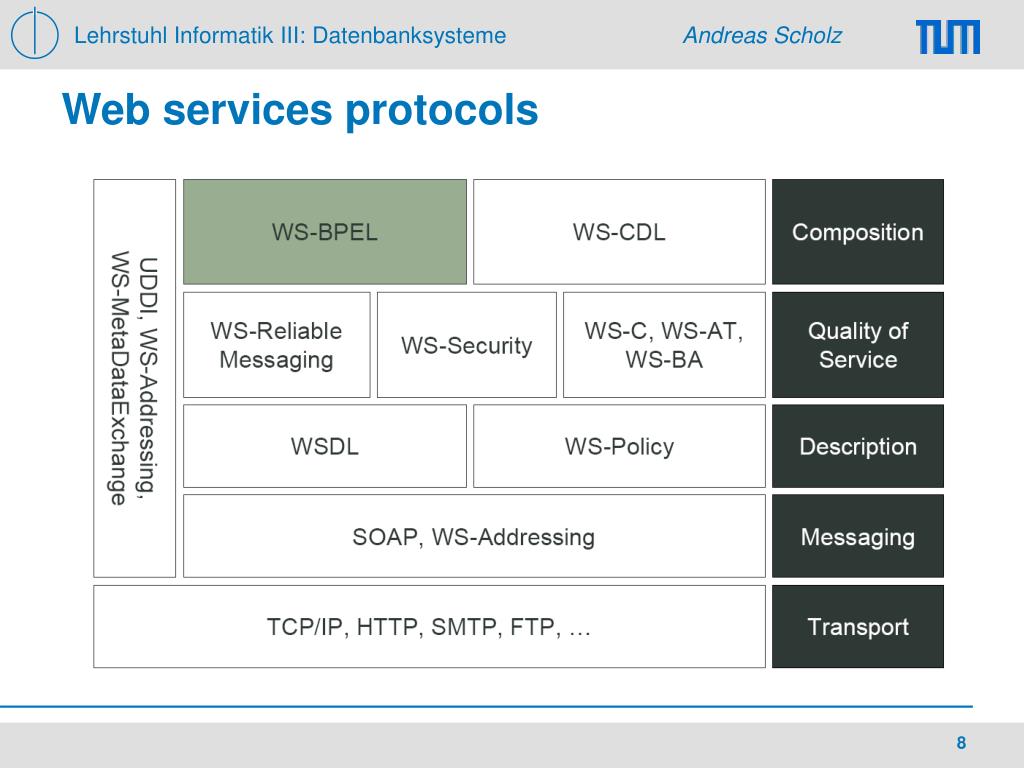Click the vertical 'UDDI, WS-Addressing, WS-MetaDataExchange' box
1024x768 pixels.
tap(135, 378)
